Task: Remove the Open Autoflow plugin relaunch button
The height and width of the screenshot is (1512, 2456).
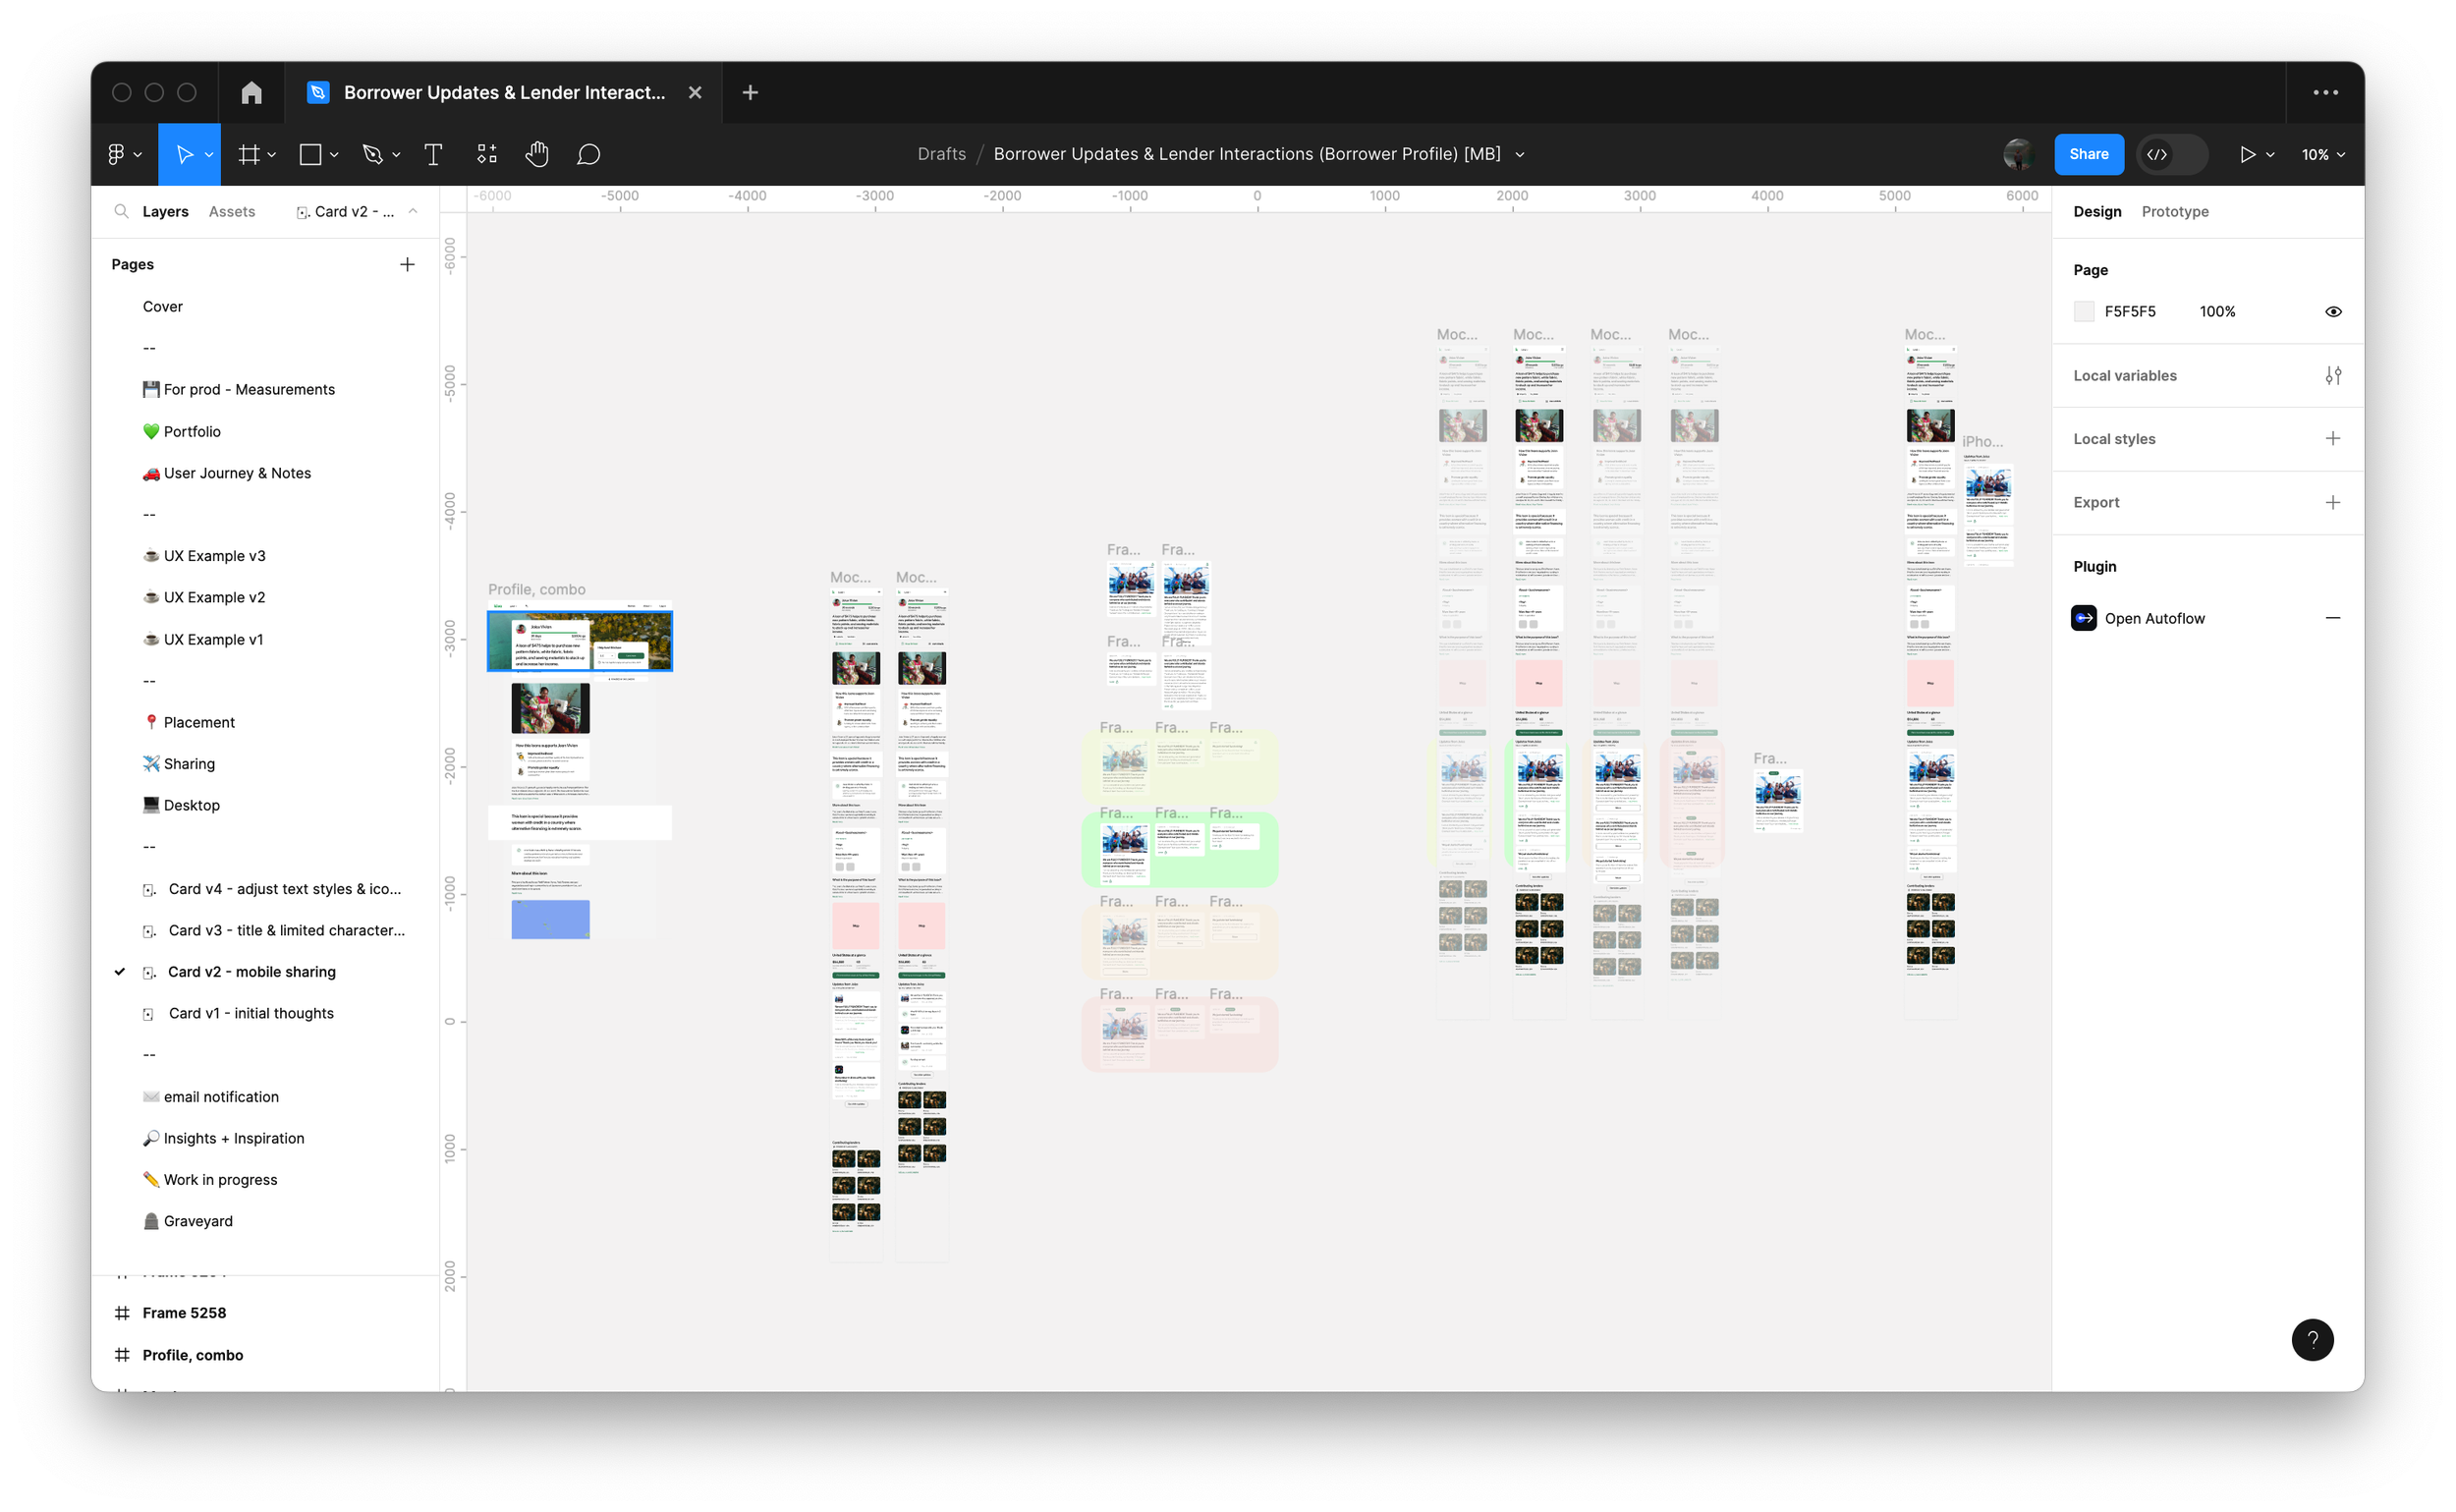Action: [x=2333, y=618]
